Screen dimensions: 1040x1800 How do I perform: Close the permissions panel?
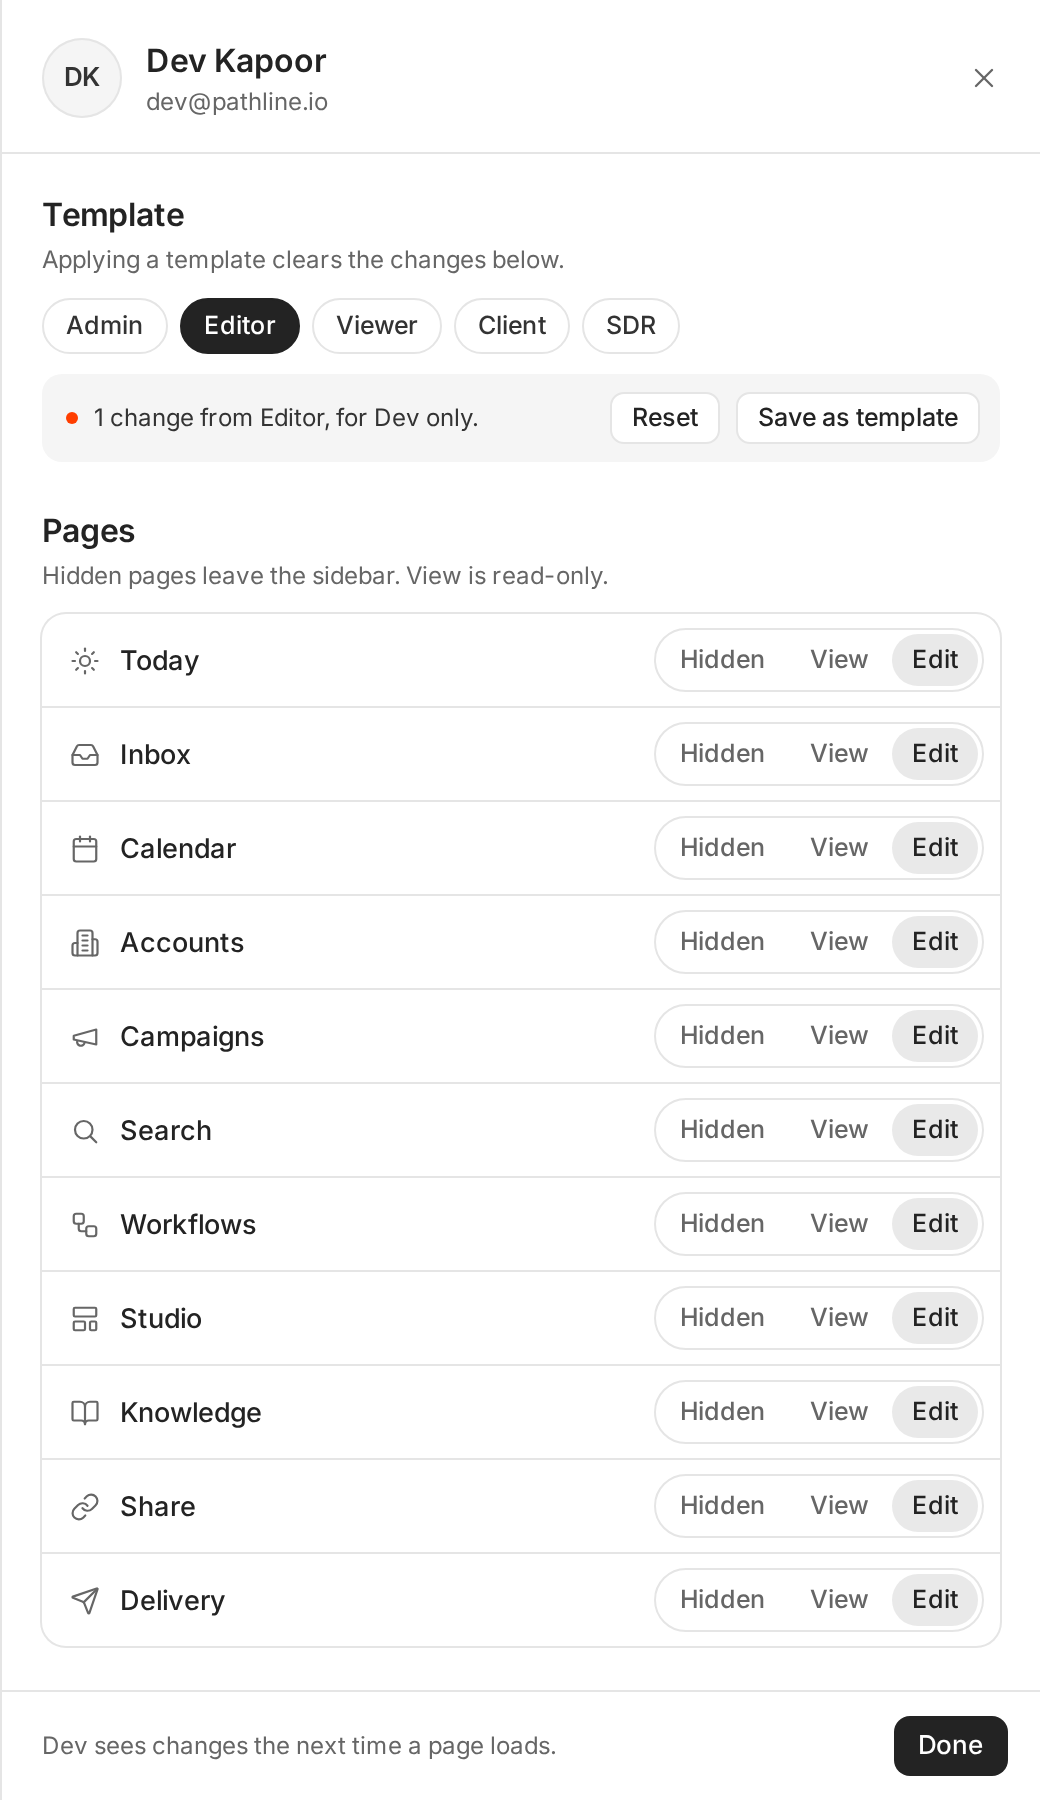tap(984, 78)
